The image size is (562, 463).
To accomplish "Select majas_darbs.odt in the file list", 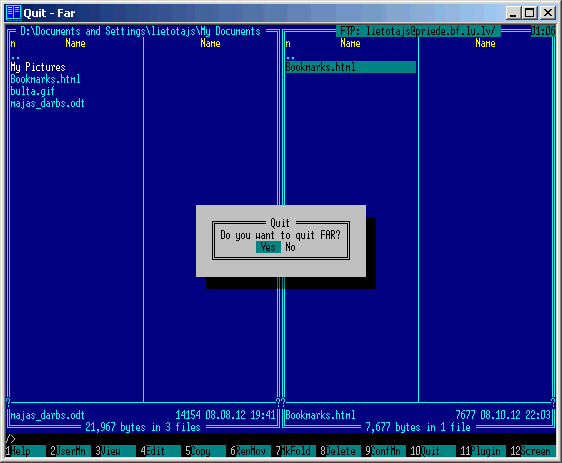I will pyautogui.click(x=47, y=103).
